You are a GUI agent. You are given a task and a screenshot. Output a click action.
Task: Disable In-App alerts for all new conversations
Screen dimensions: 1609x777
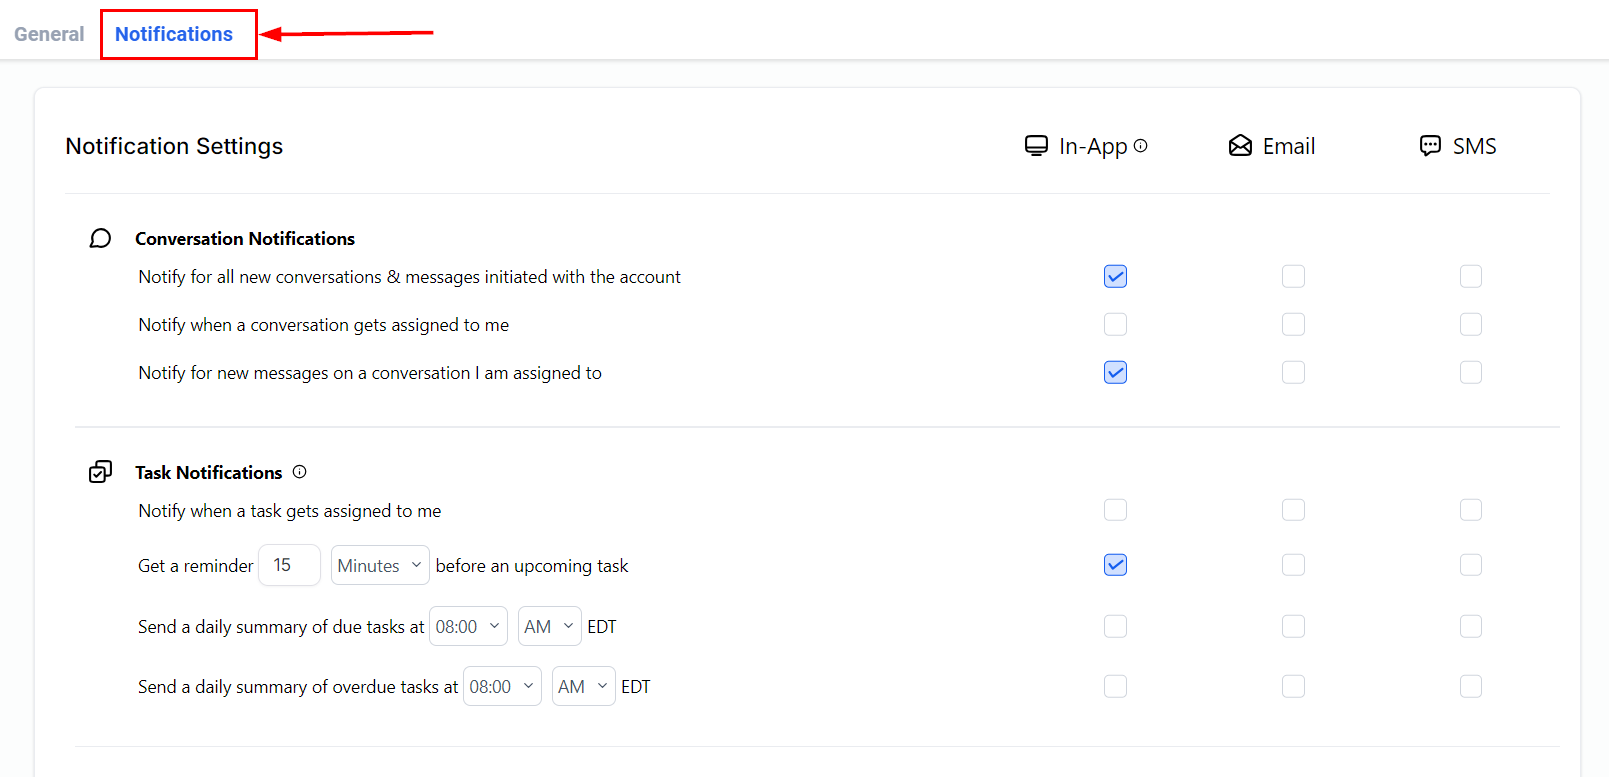(x=1115, y=276)
